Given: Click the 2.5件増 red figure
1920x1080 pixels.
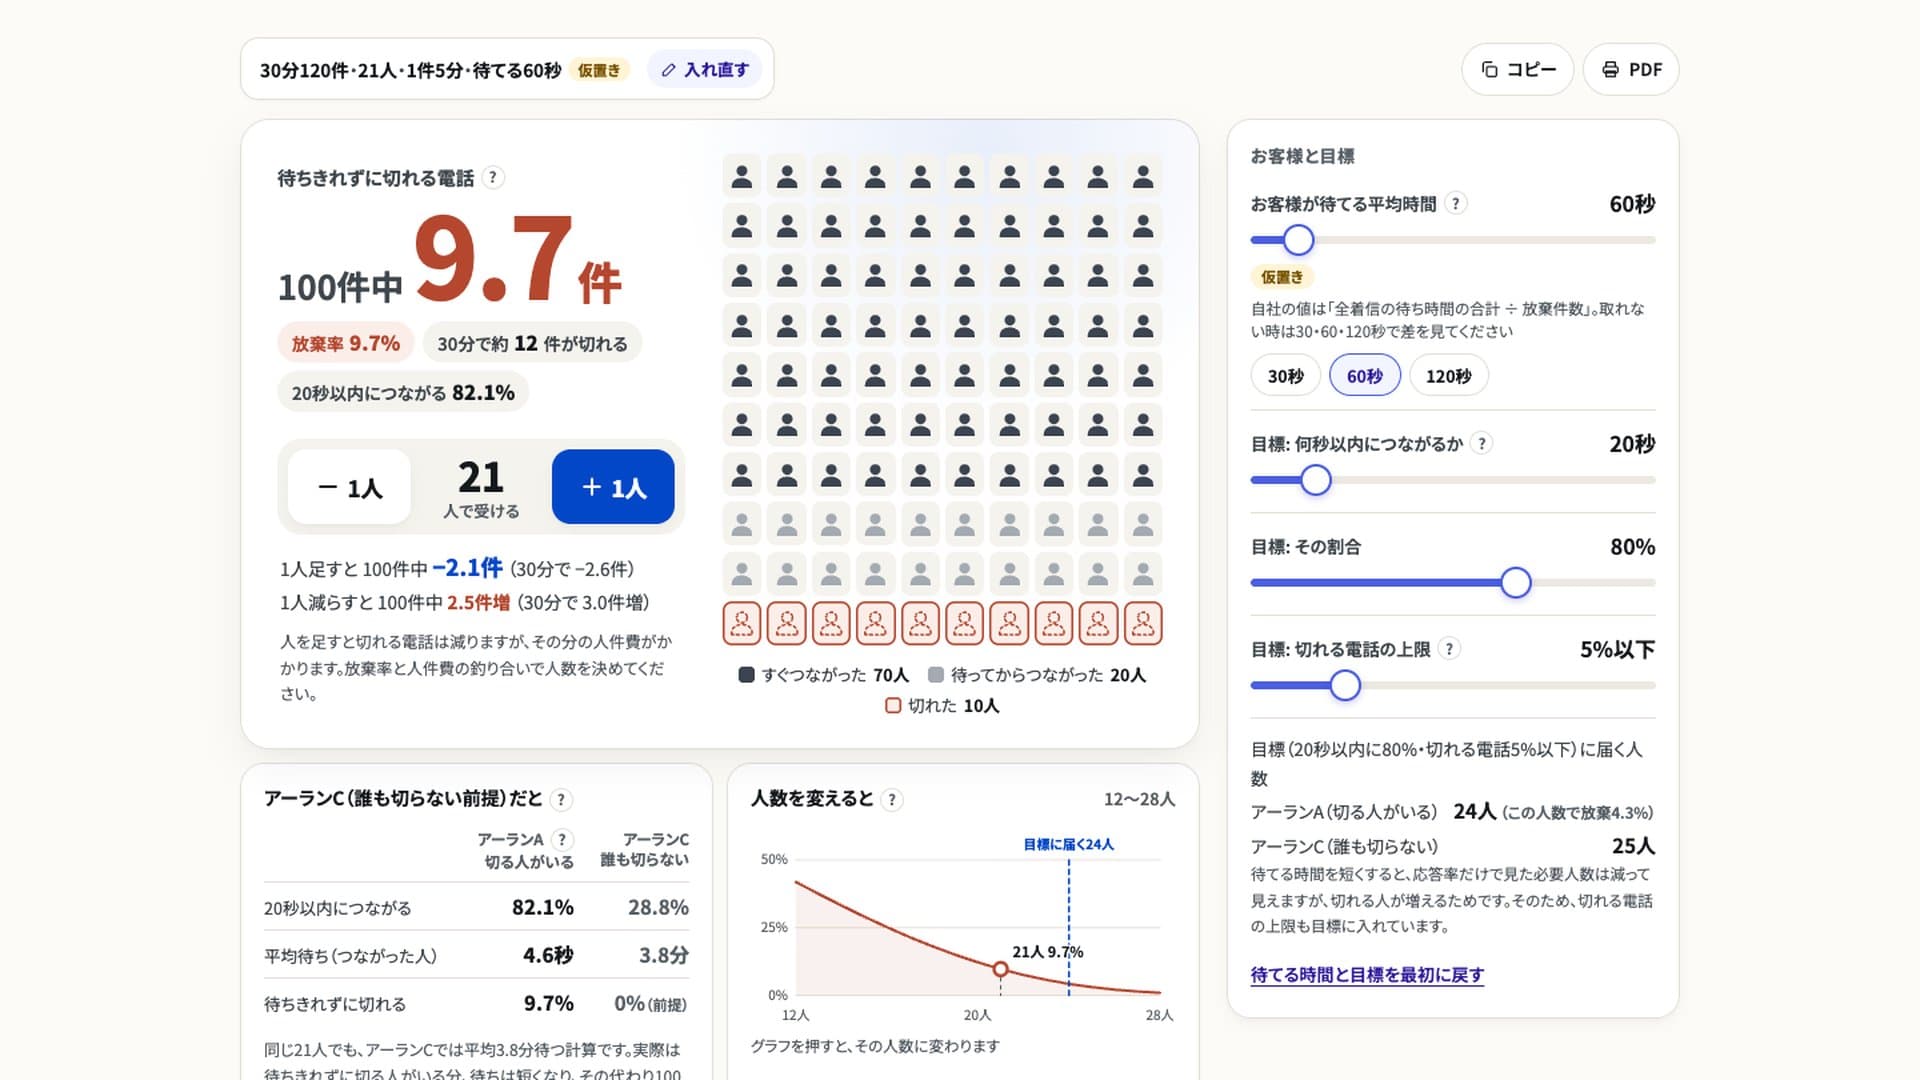Looking at the screenshot, I should click(x=478, y=602).
